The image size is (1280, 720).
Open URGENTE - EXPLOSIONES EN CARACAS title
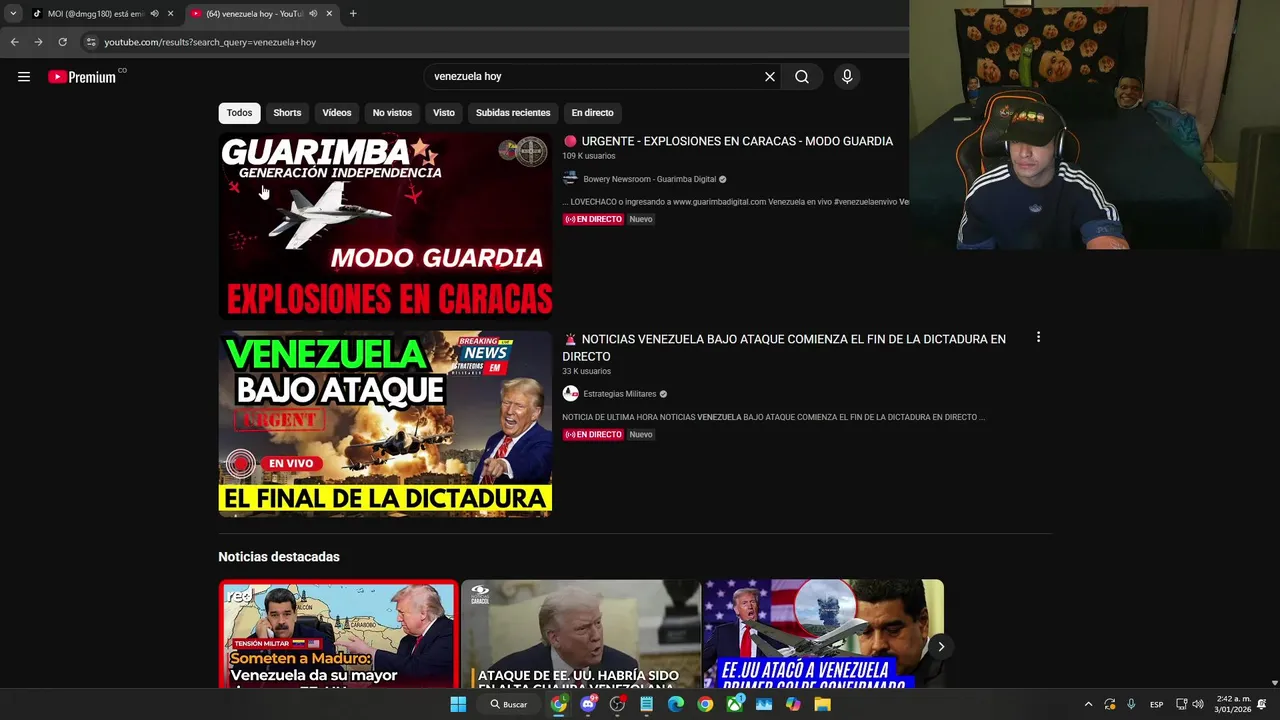[737, 142]
